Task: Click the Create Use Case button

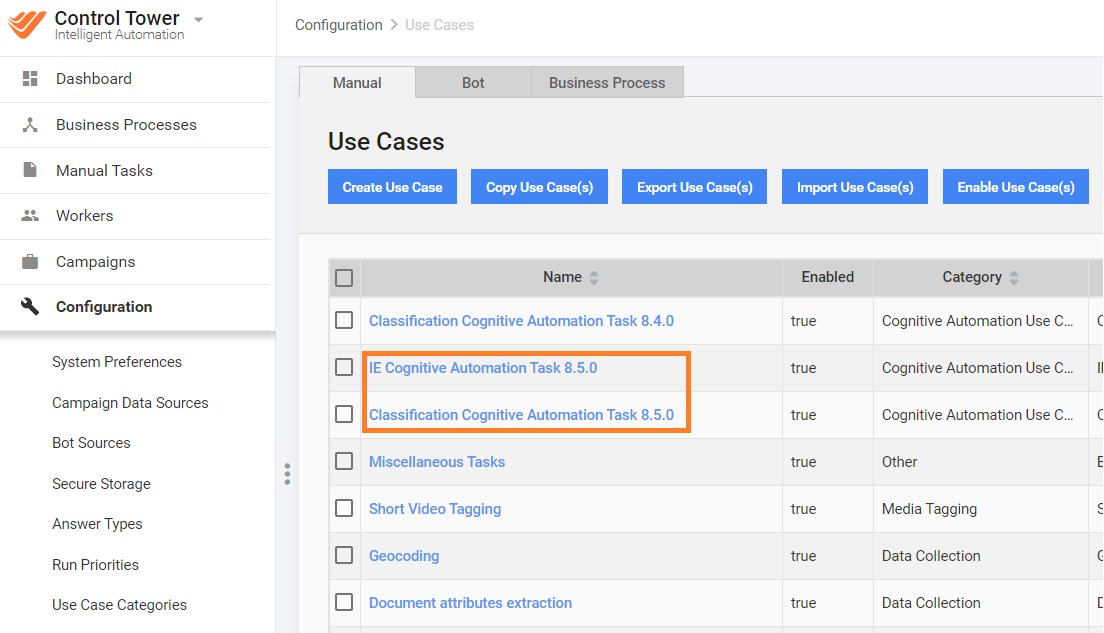Action: (x=392, y=187)
